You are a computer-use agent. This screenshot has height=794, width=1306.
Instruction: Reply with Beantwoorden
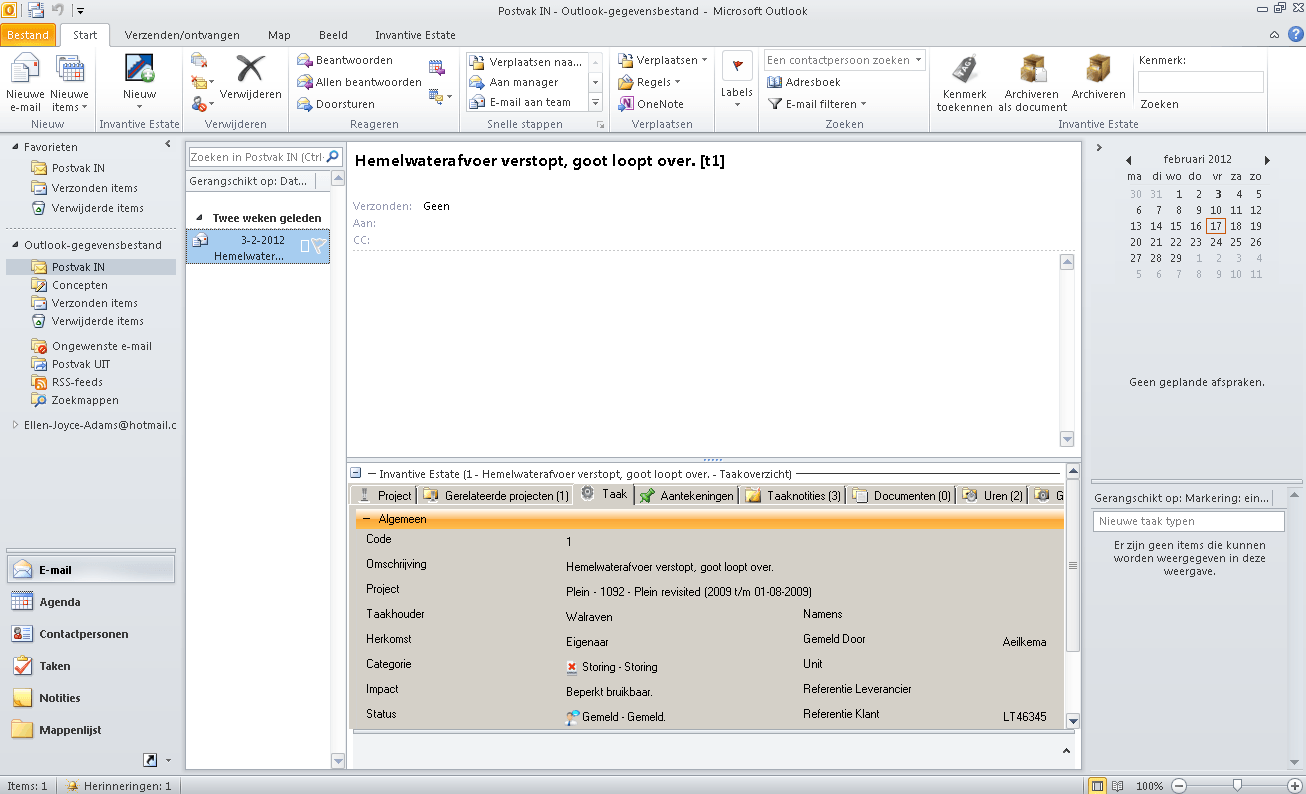point(345,60)
